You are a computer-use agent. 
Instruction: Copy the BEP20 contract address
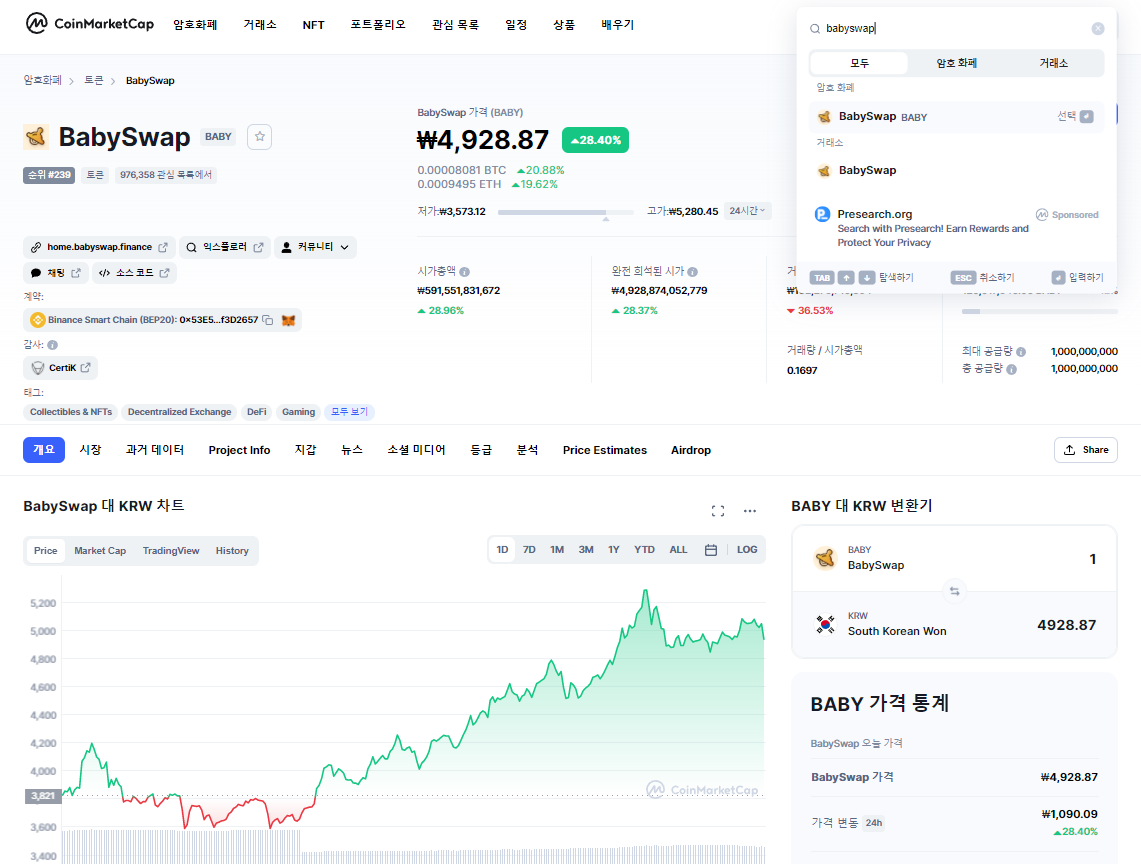pyautogui.click(x=268, y=320)
